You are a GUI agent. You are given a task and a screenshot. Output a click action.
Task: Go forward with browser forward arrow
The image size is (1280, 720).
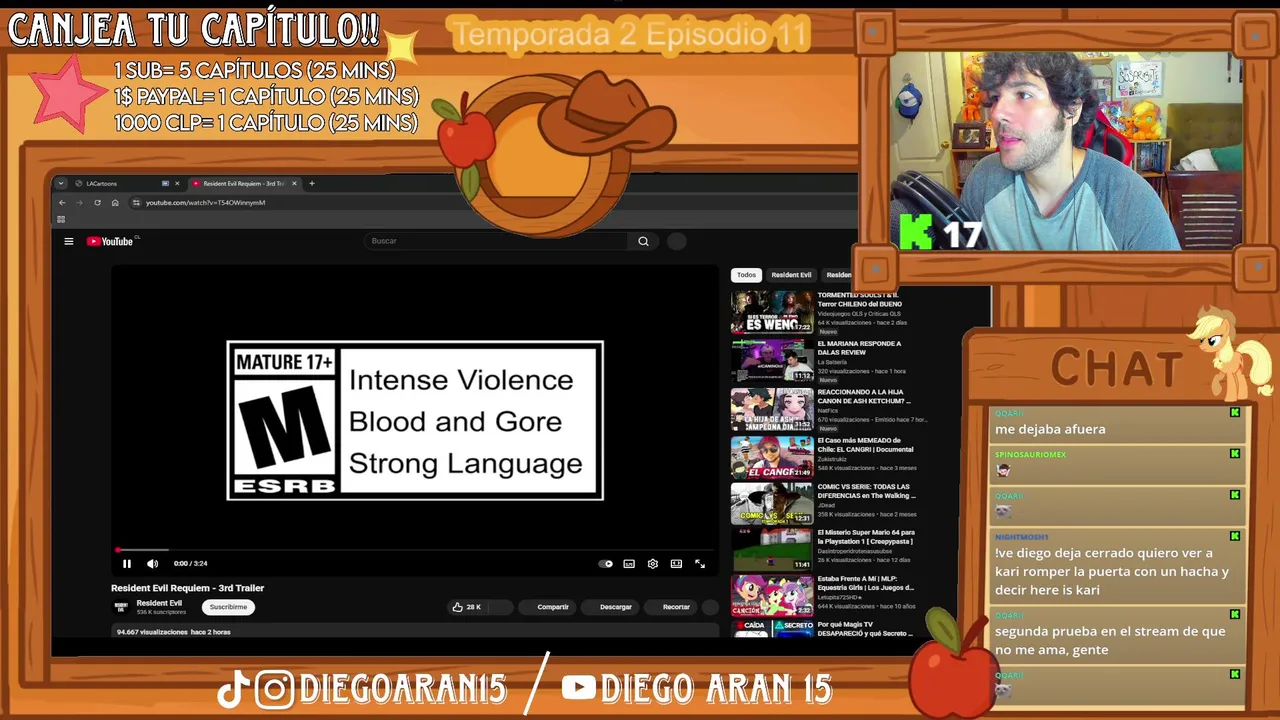(x=79, y=202)
